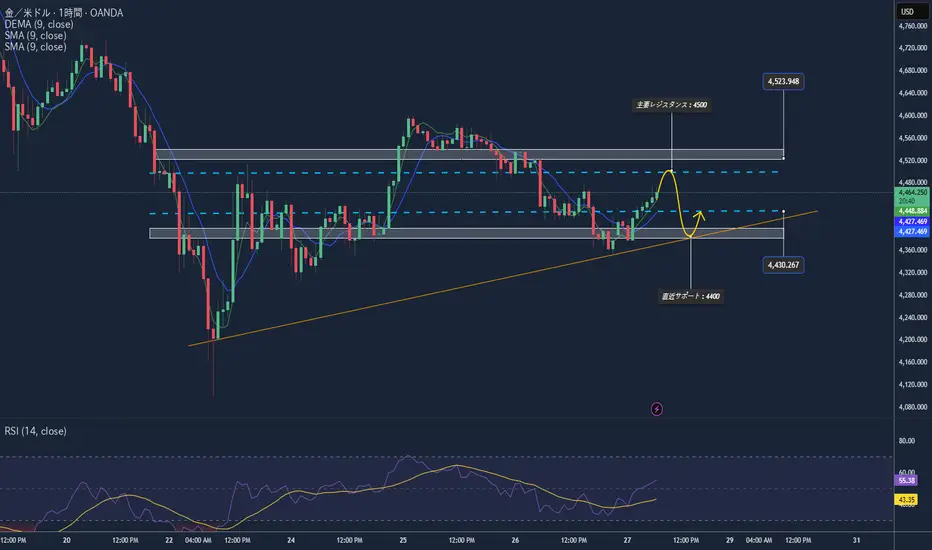Click the 4,523.948 price callout
The height and width of the screenshot is (550, 932).
[783, 81]
